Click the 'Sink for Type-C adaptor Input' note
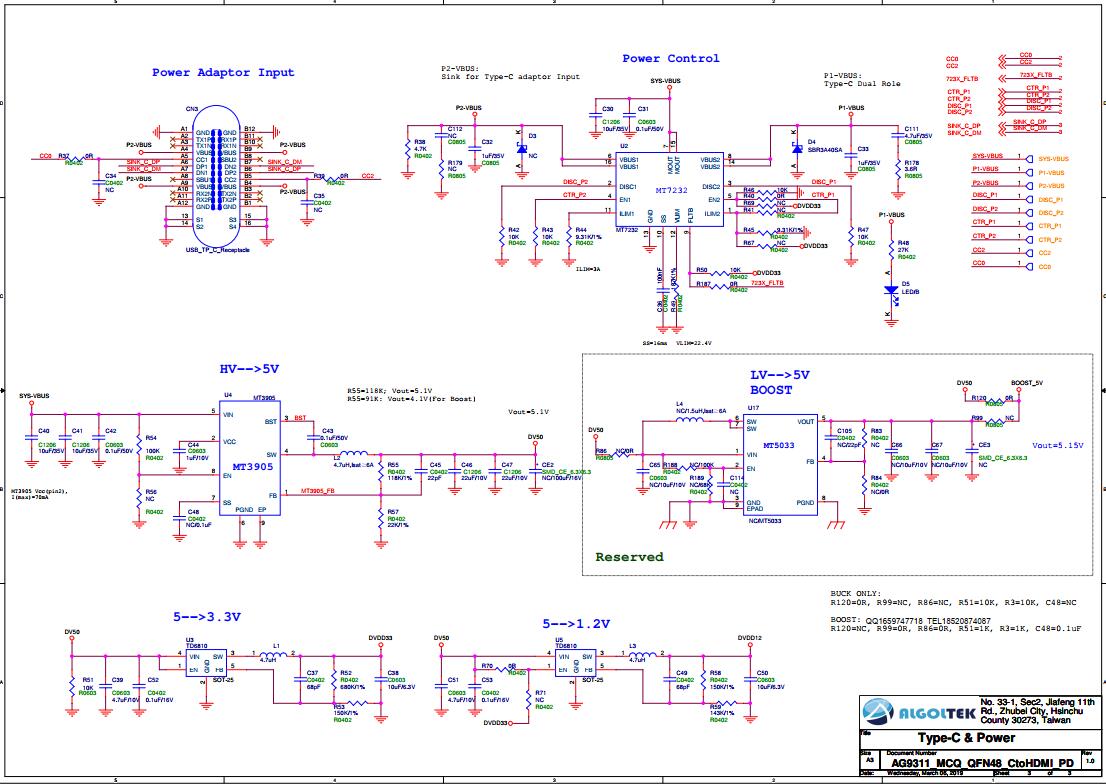The height and width of the screenshot is (784, 1106). coord(511,76)
